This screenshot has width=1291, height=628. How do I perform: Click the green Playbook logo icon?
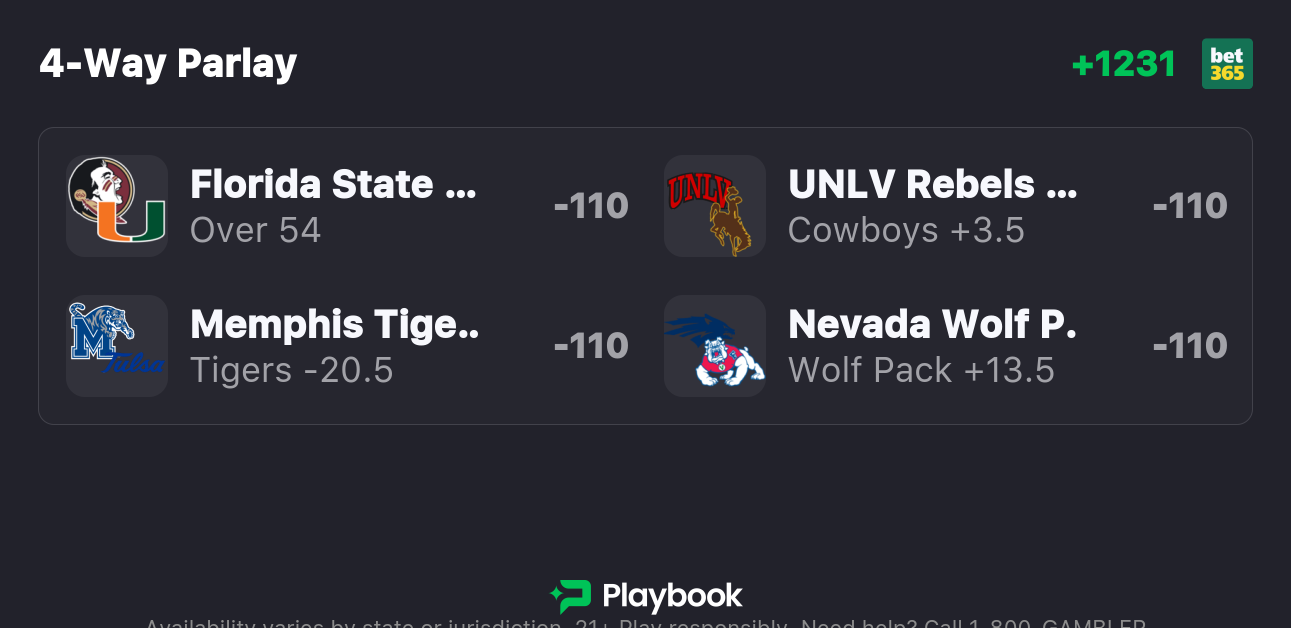[571, 597]
